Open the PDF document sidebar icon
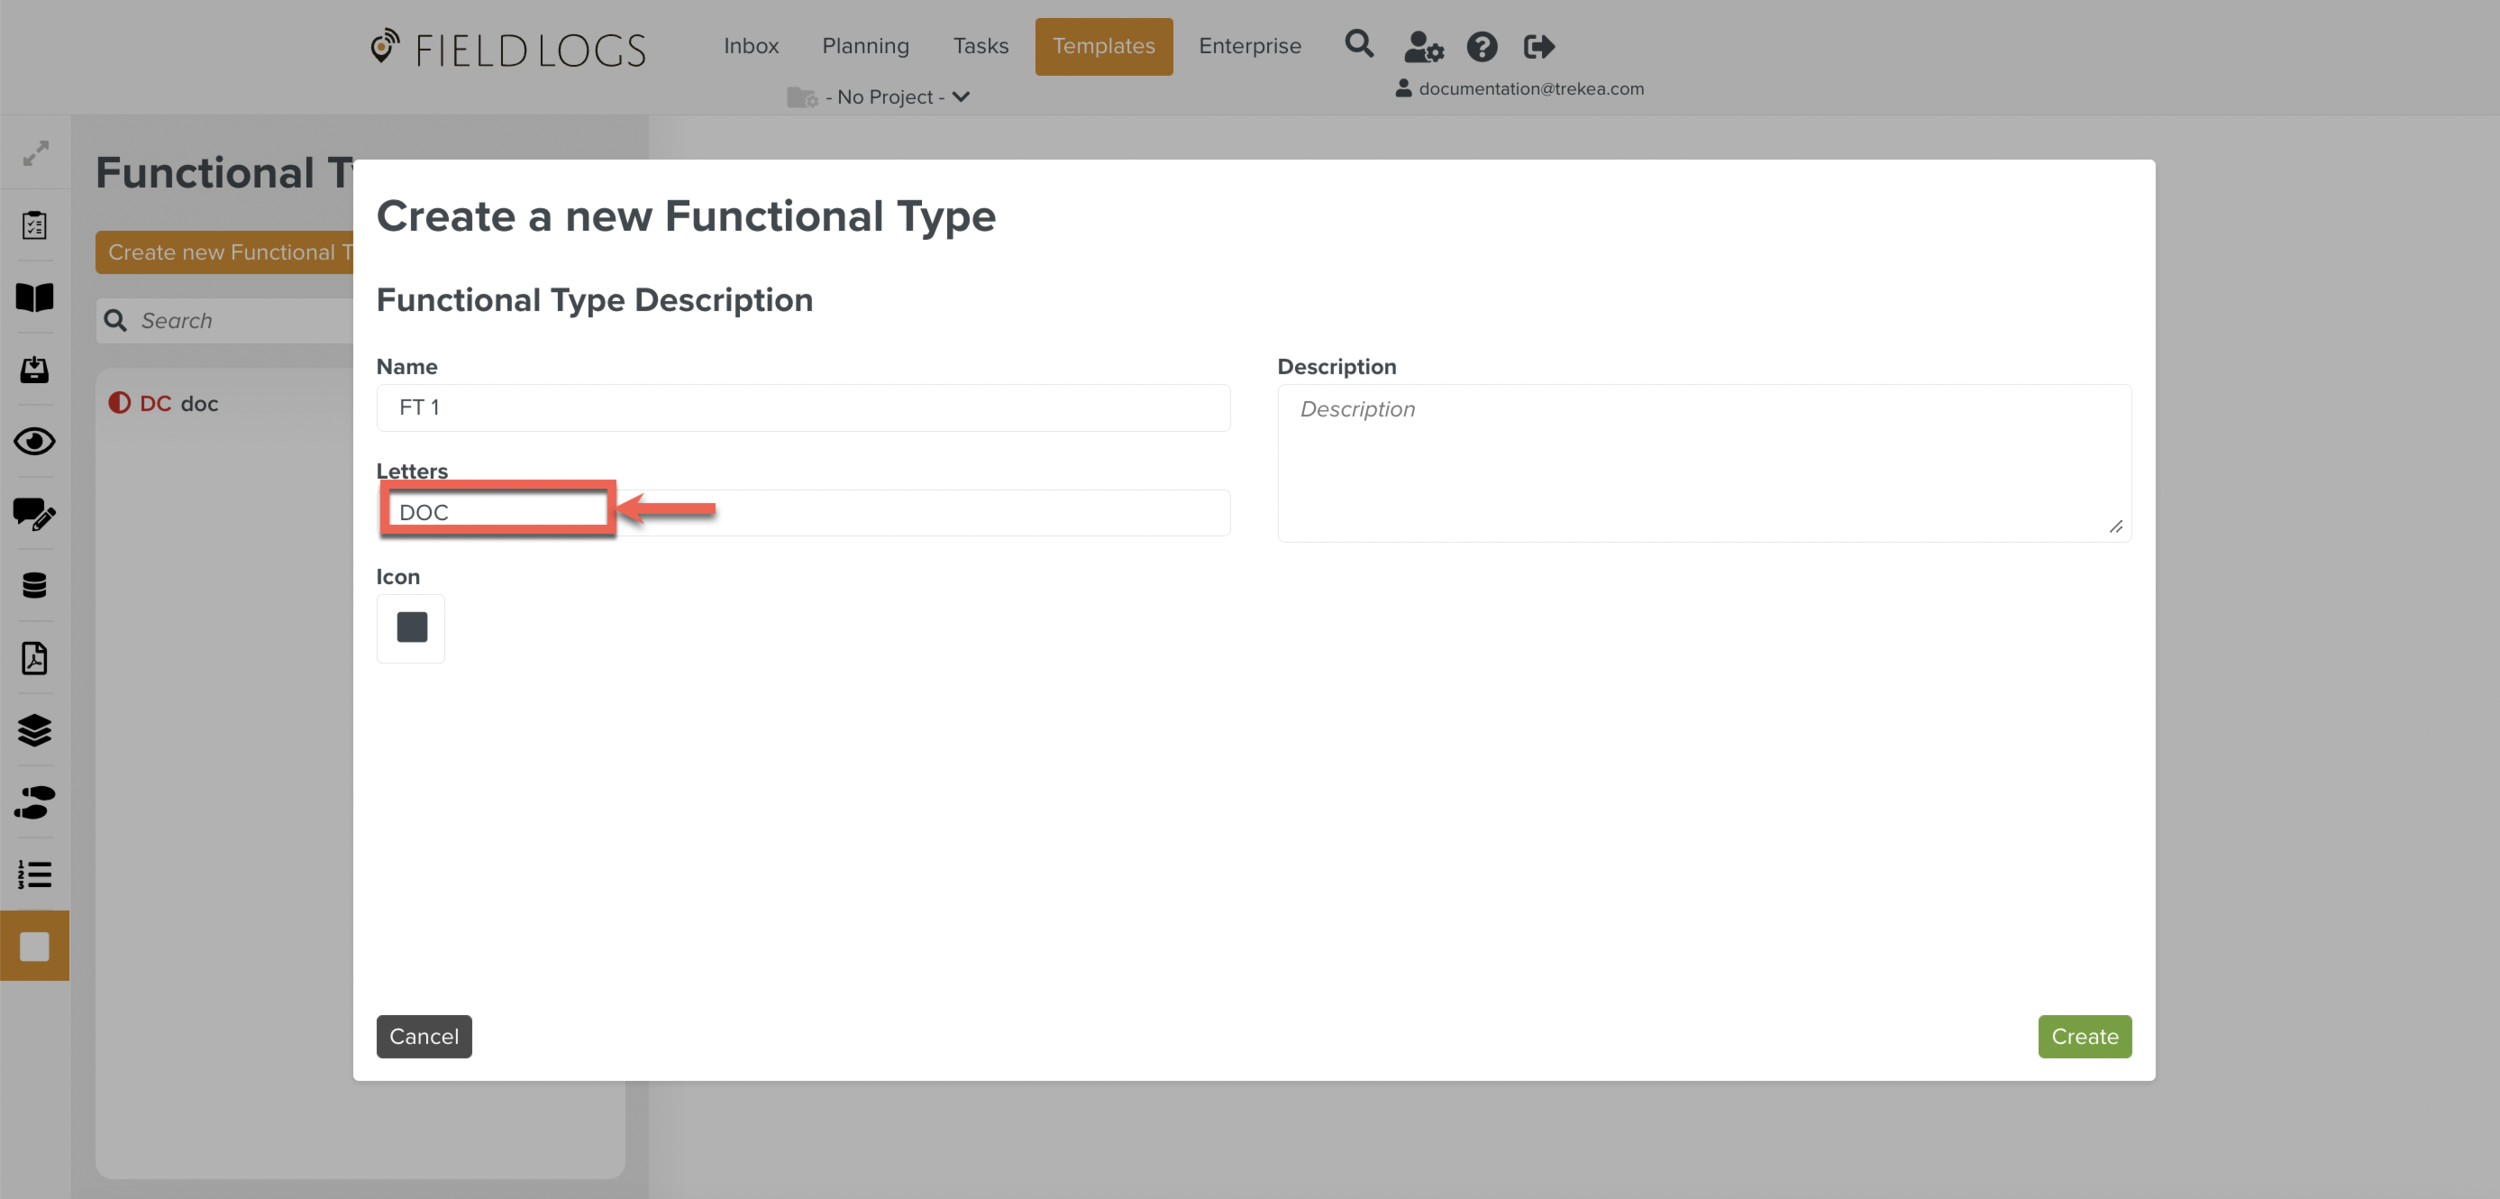2500x1199 pixels. coord(35,658)
